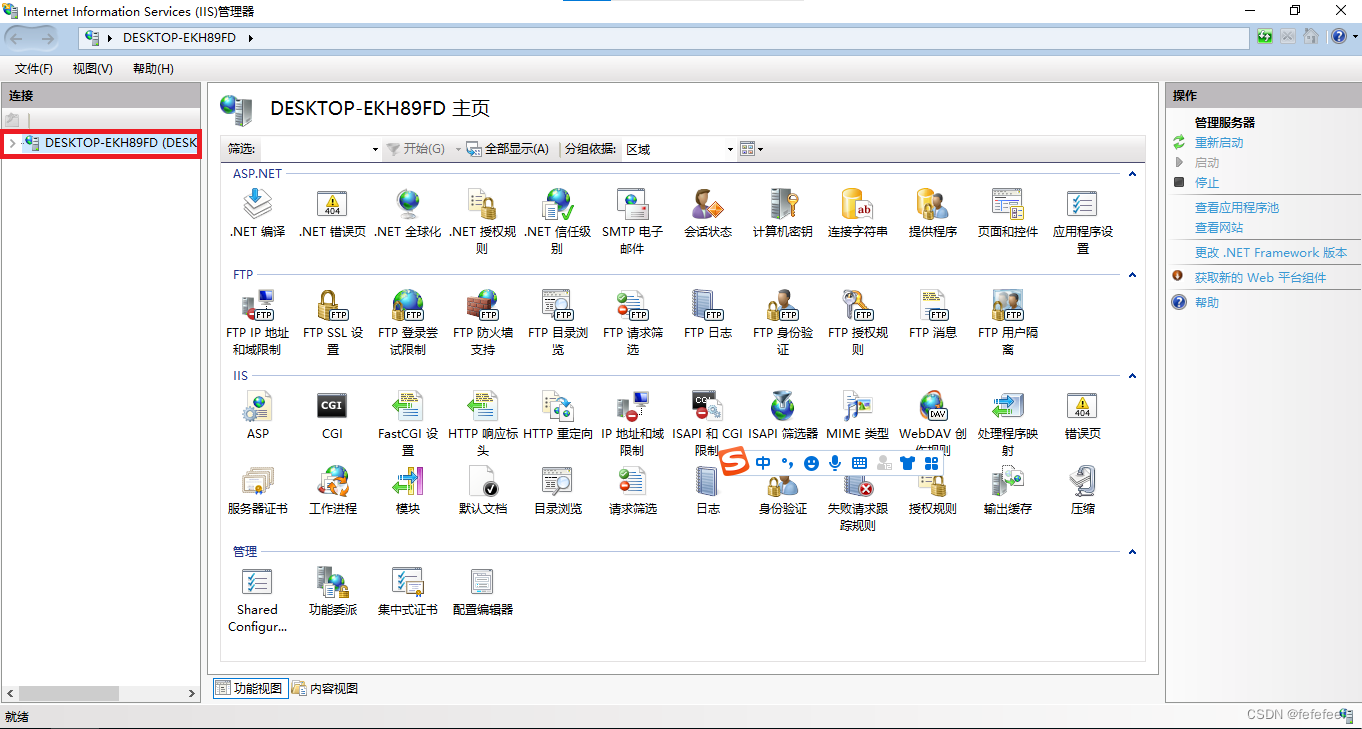Open the 分组依据 区域 dropdown
This screenshot has height=729, width=1362.
[x=730, y=149]
